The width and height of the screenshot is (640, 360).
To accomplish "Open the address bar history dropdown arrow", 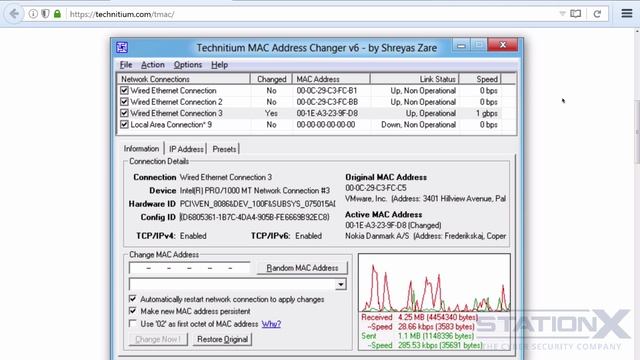I will pos(562,14).
